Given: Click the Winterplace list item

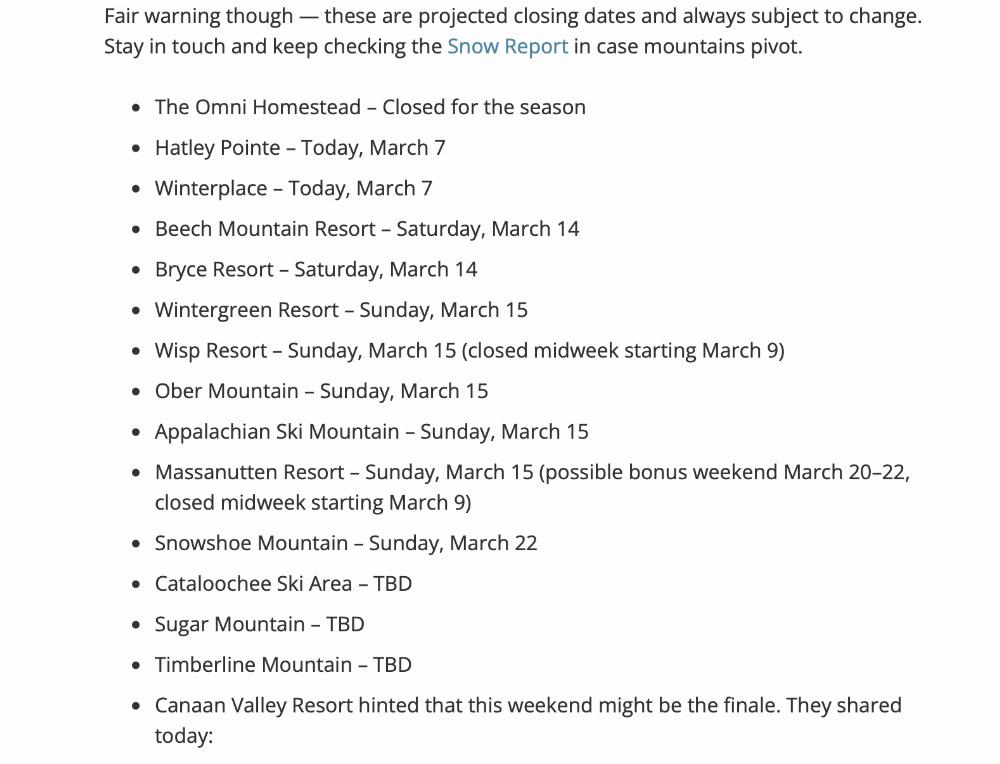Looking at the screenshot, I should (x=293, y=188).
